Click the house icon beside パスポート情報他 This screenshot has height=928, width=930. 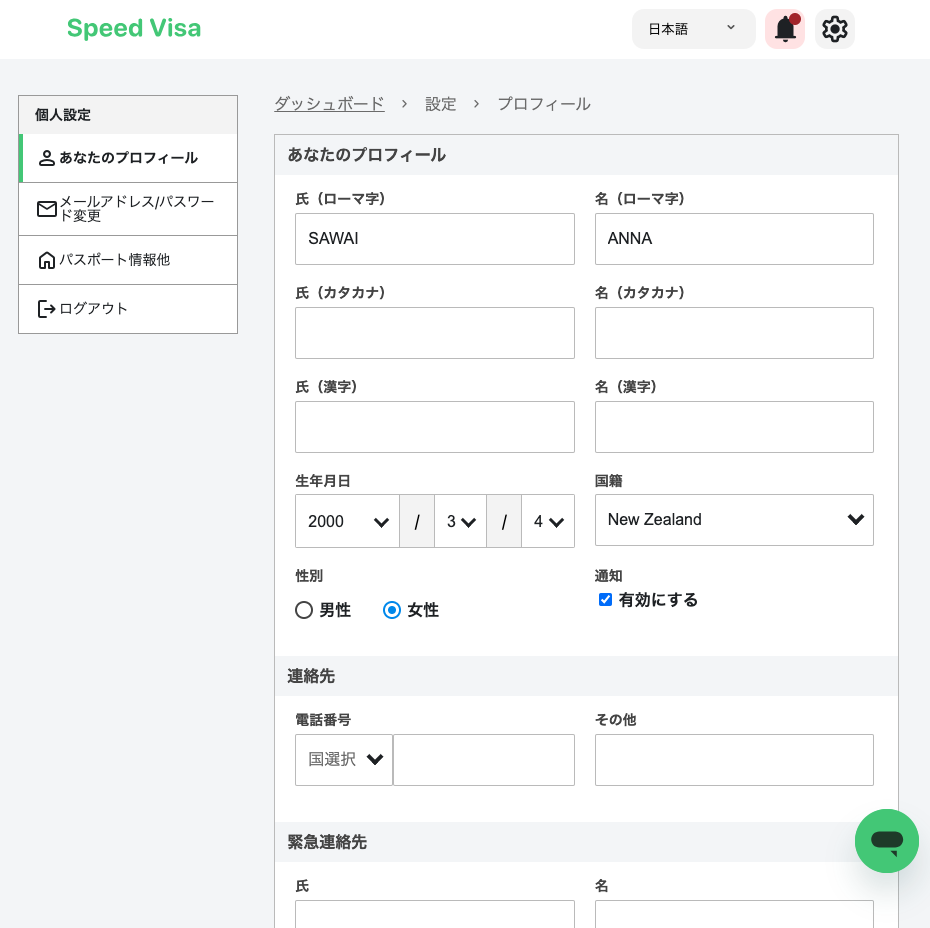pos(46,260)
